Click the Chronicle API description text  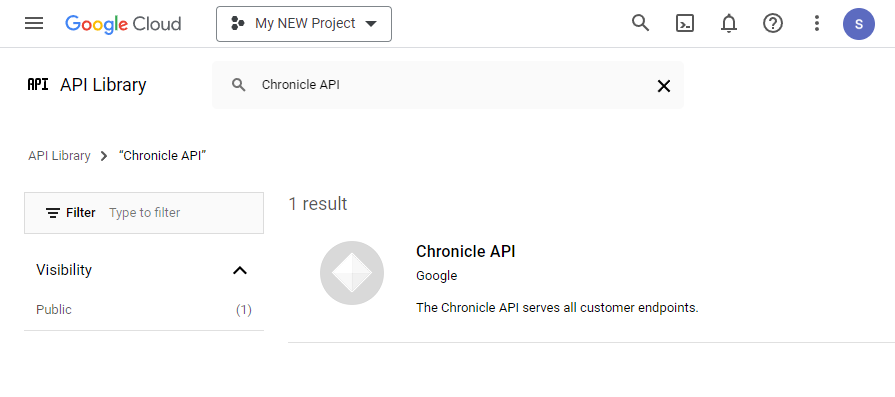(557, 308)
